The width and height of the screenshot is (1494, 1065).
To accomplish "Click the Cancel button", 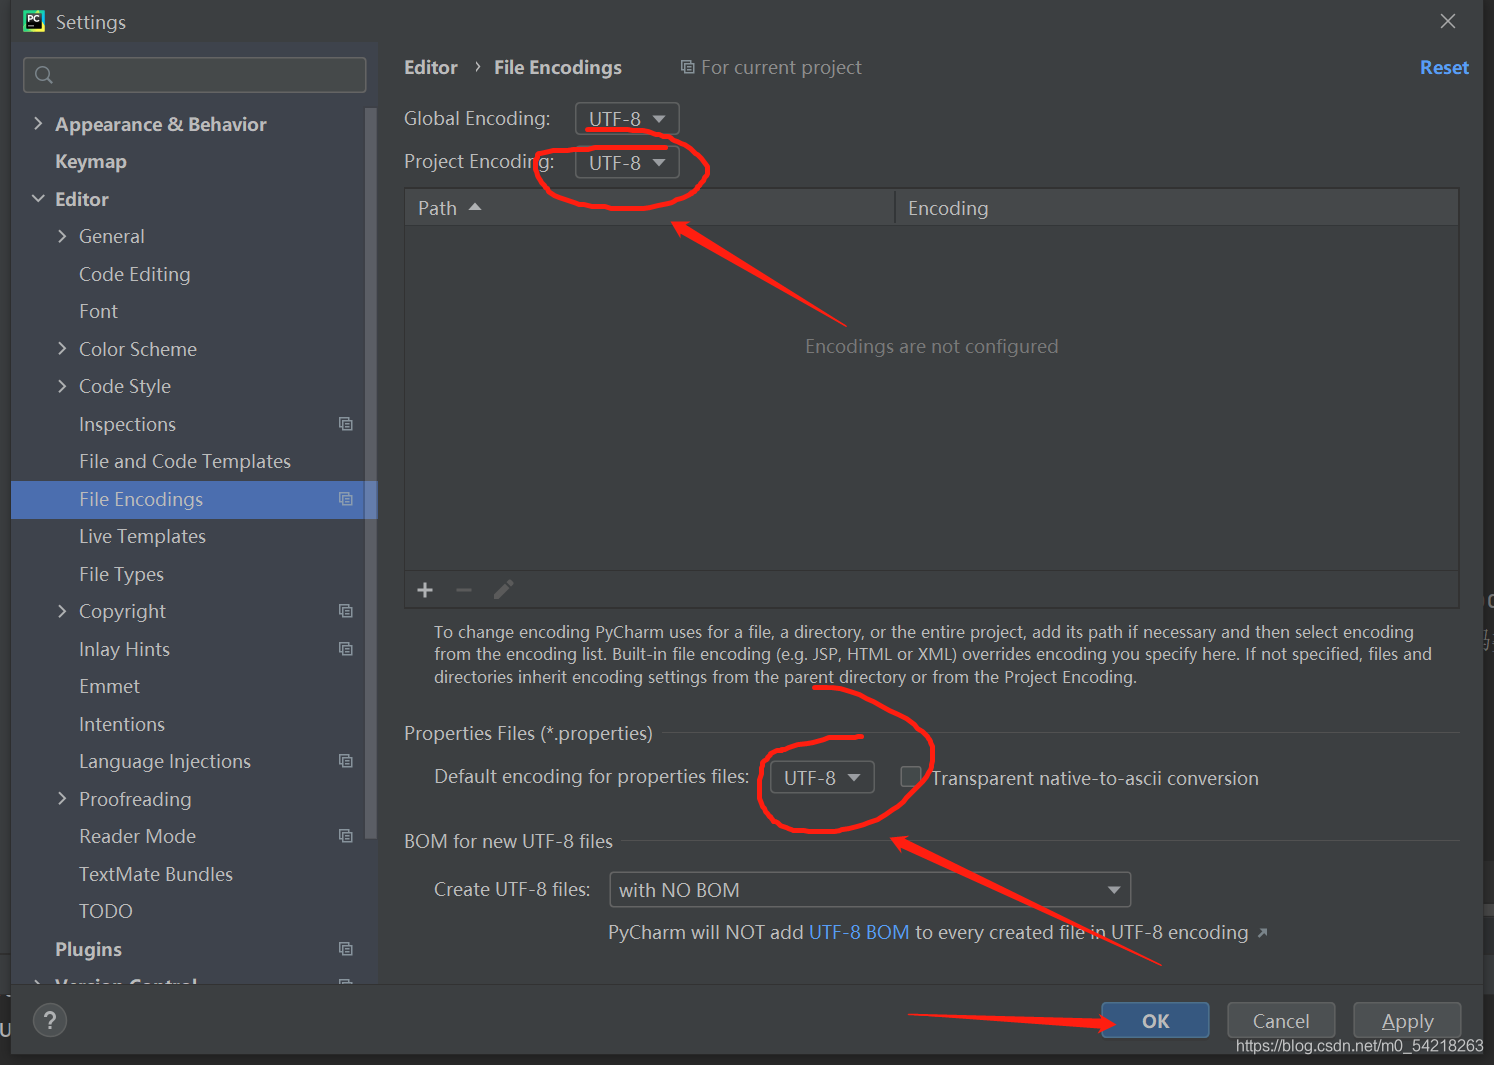I will coord(1281,1020).
